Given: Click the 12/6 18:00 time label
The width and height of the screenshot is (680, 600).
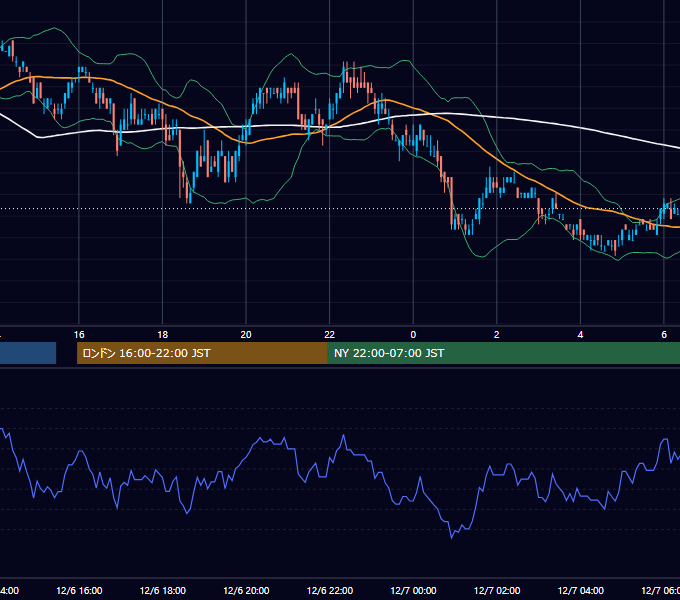Looking at the screenshot, I should (x=163, y=590).
